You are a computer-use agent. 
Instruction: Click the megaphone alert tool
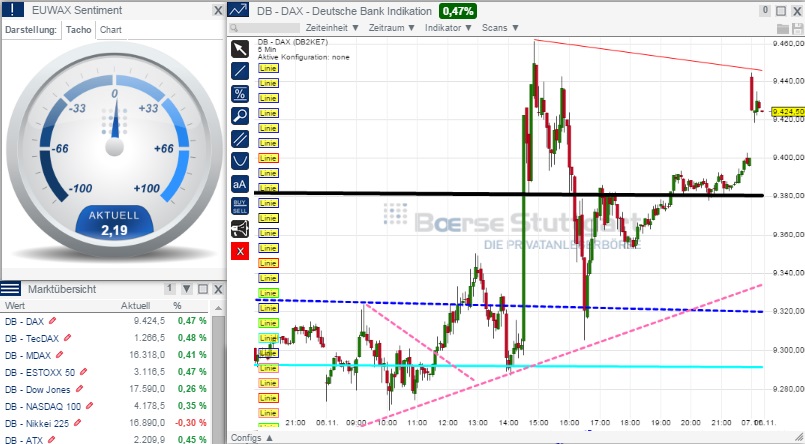[x=240, y=228]
